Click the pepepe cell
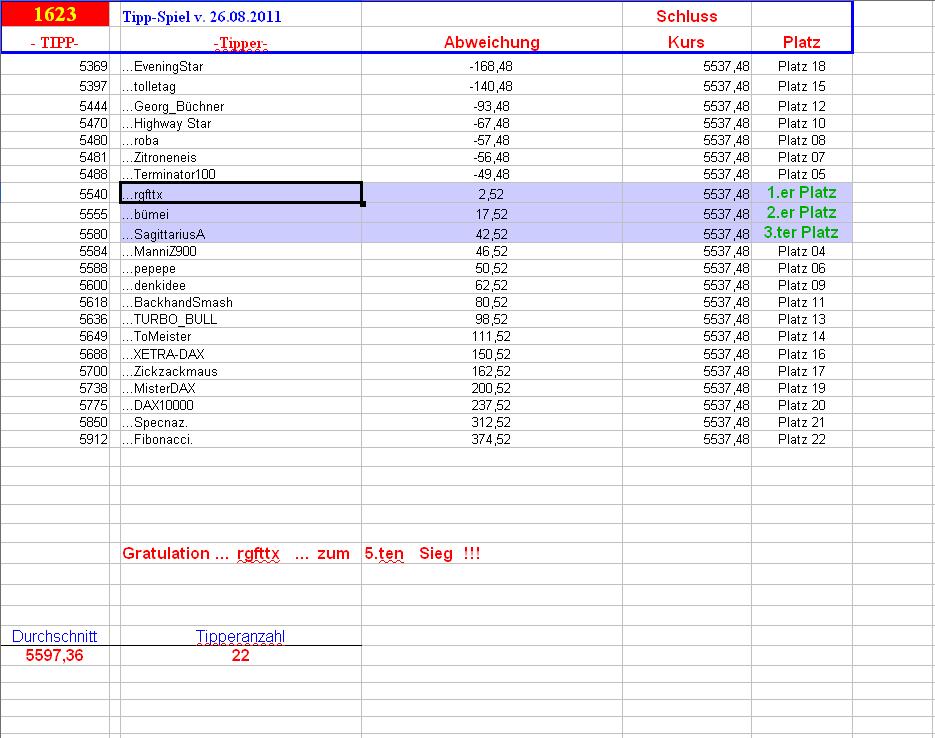Image resolution: width=935 pixels, height=738 pixels. 241,268
